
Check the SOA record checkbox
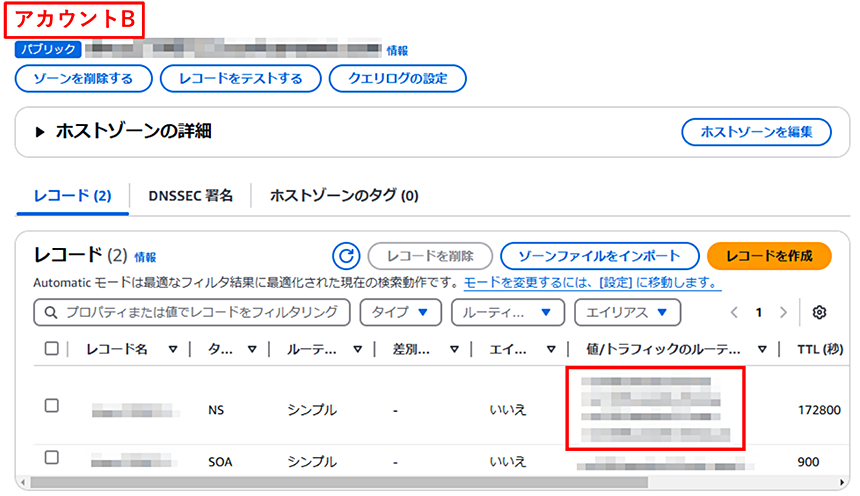[x=52, y=458]
